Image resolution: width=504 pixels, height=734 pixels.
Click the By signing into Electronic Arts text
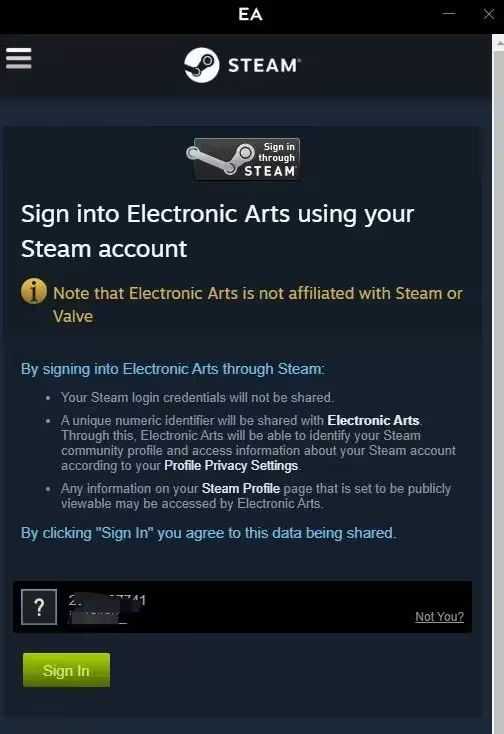pyautogui.click(x=173, y=369)
